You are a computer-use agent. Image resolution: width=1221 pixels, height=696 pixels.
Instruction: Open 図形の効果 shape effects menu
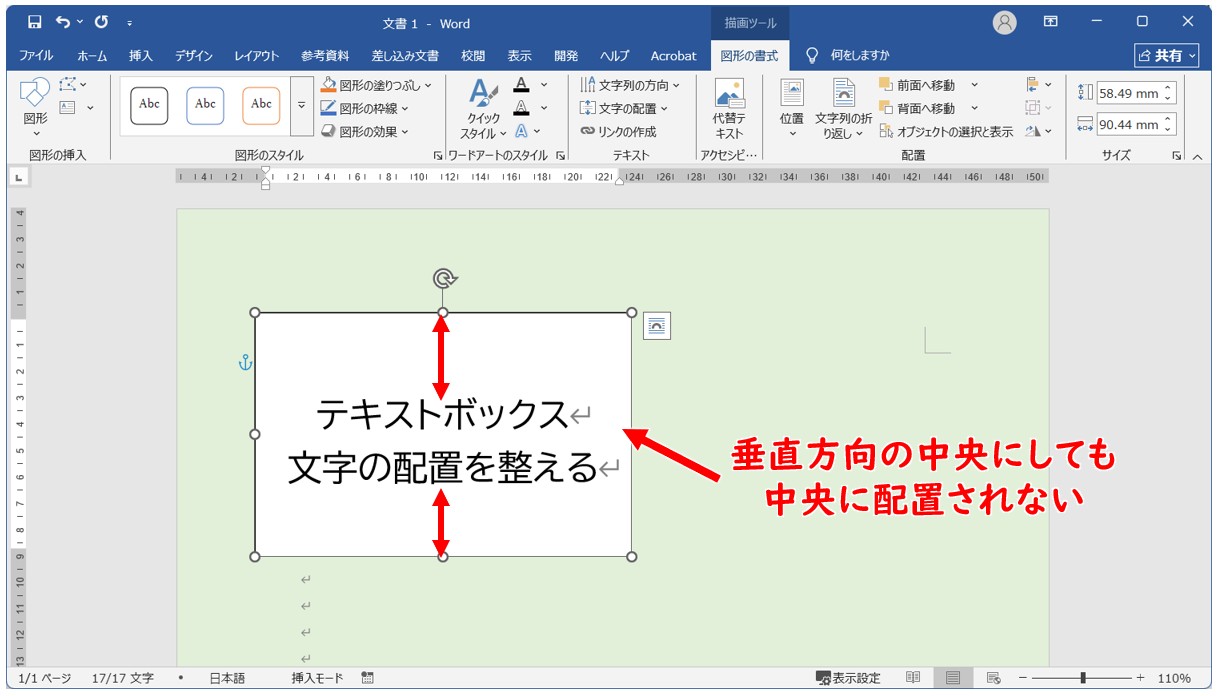coord(365,131)
